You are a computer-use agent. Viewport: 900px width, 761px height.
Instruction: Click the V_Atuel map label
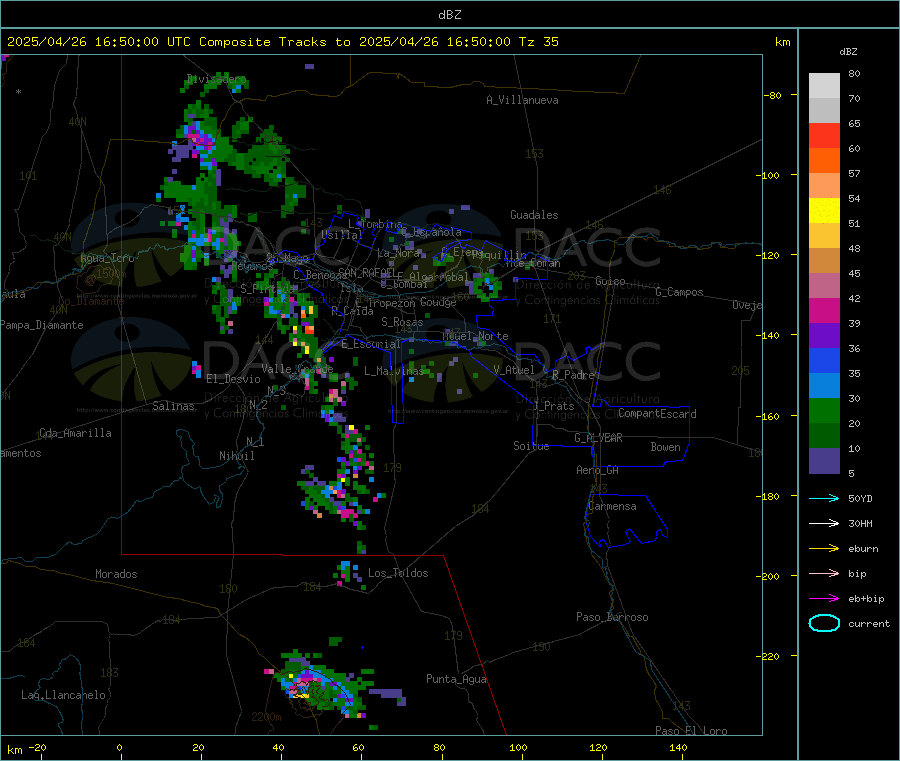[514, 370]
